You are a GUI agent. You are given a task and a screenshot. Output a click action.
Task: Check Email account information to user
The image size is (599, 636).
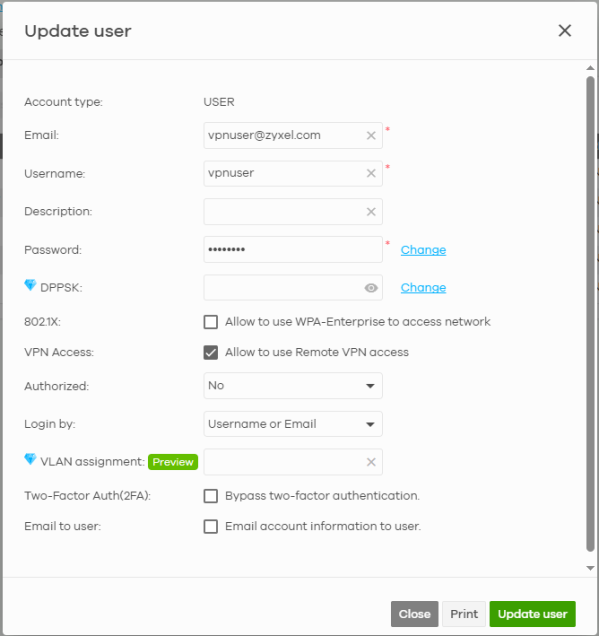pos(210,526)
